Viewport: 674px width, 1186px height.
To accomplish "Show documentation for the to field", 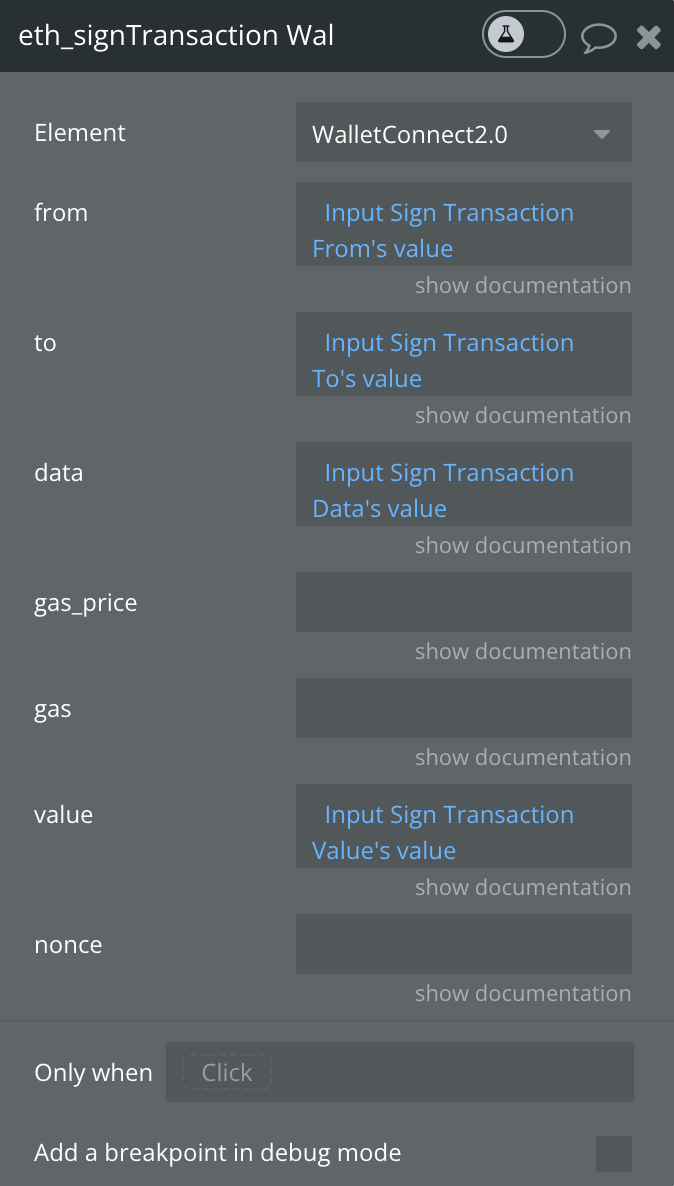I will (523, 415).
